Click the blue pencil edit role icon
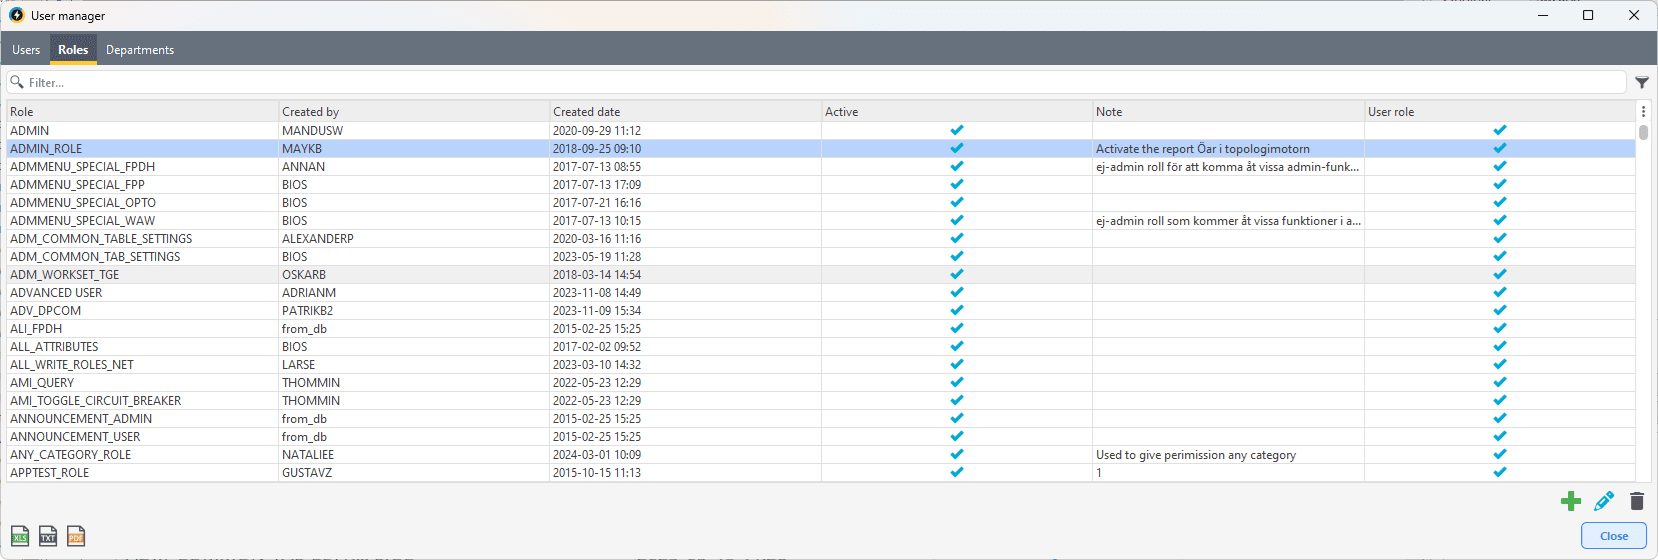 tap(1604, 501)
